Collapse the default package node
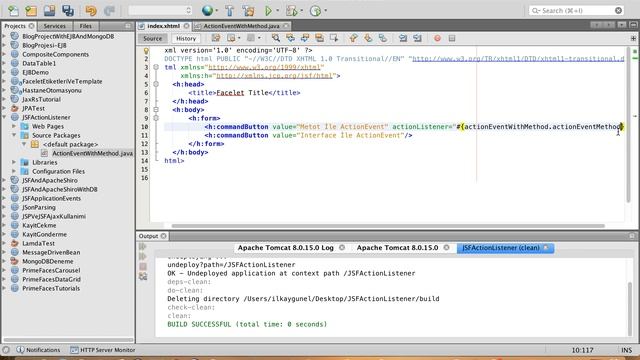The image size is (640, 360). point(24,144)
